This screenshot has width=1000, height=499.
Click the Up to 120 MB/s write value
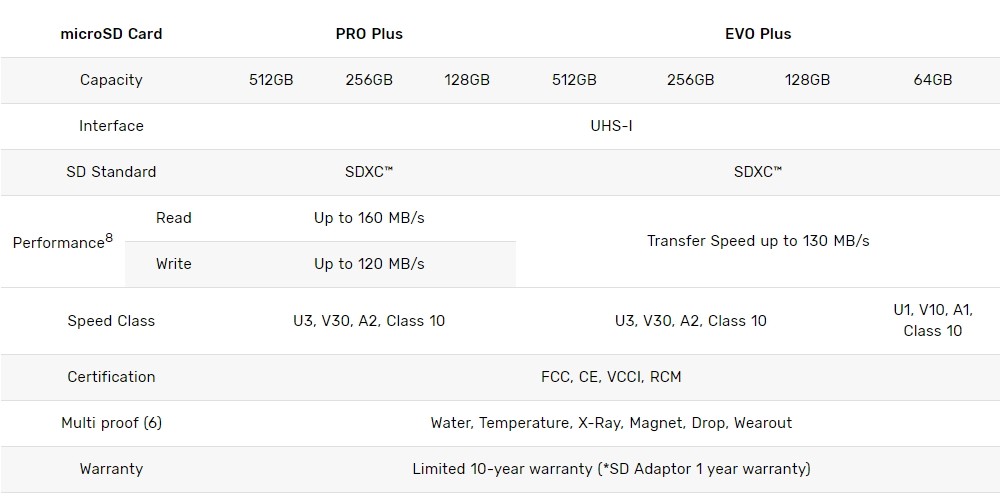369,264
